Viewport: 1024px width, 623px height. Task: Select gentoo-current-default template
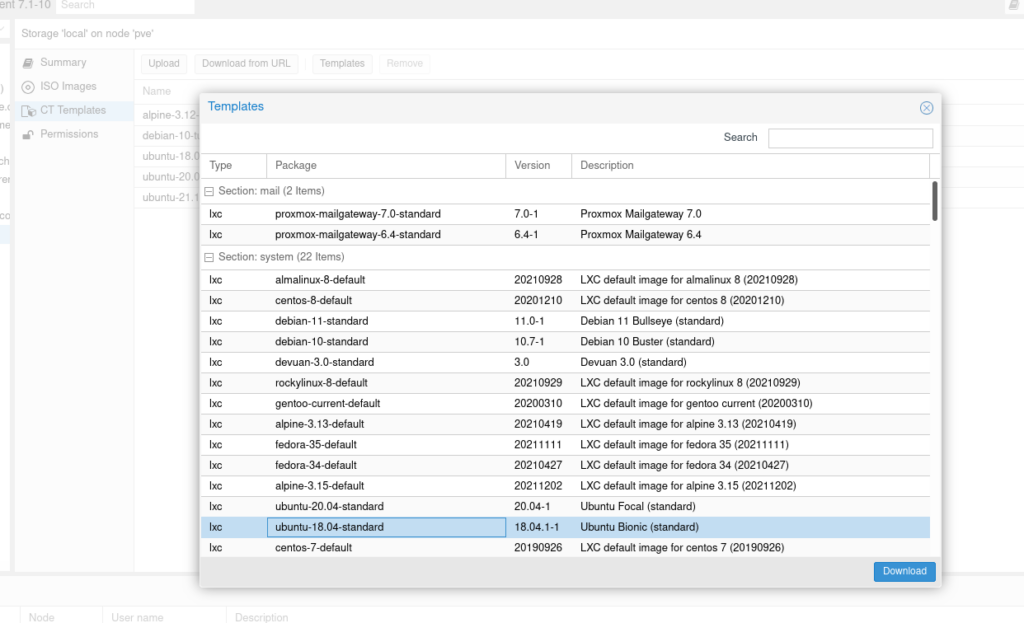pos(566,404)
